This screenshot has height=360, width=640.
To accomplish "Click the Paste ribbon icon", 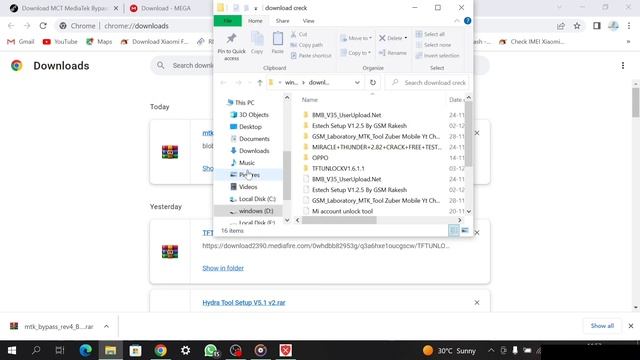I will coord(278,43).
